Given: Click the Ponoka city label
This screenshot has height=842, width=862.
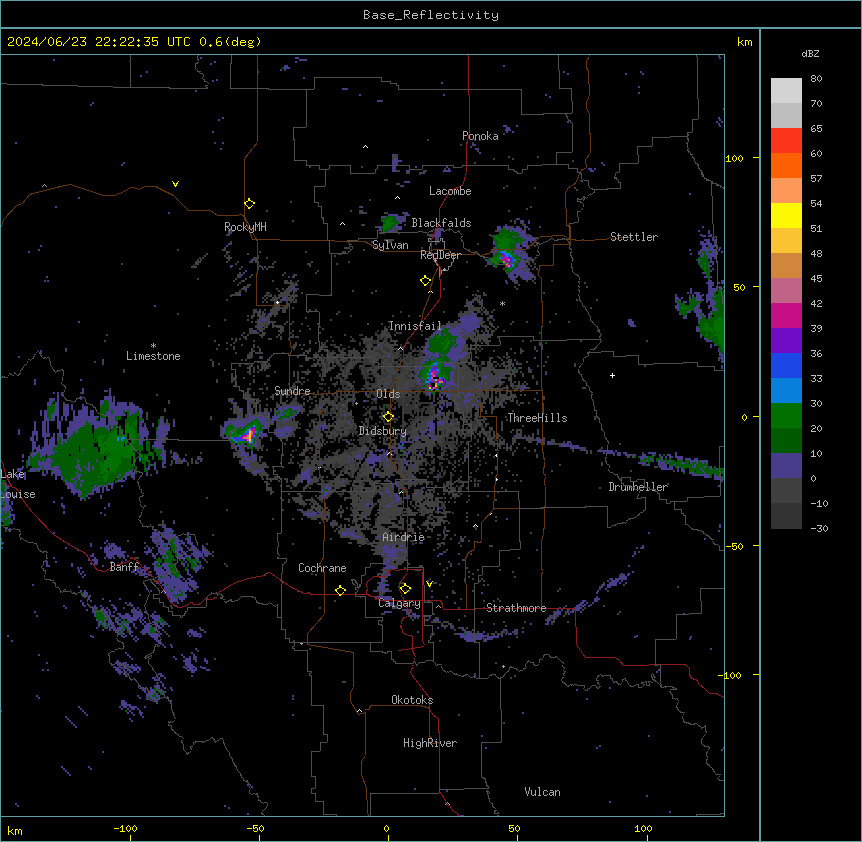Looking at the screenshot, I should pos(480,136).
